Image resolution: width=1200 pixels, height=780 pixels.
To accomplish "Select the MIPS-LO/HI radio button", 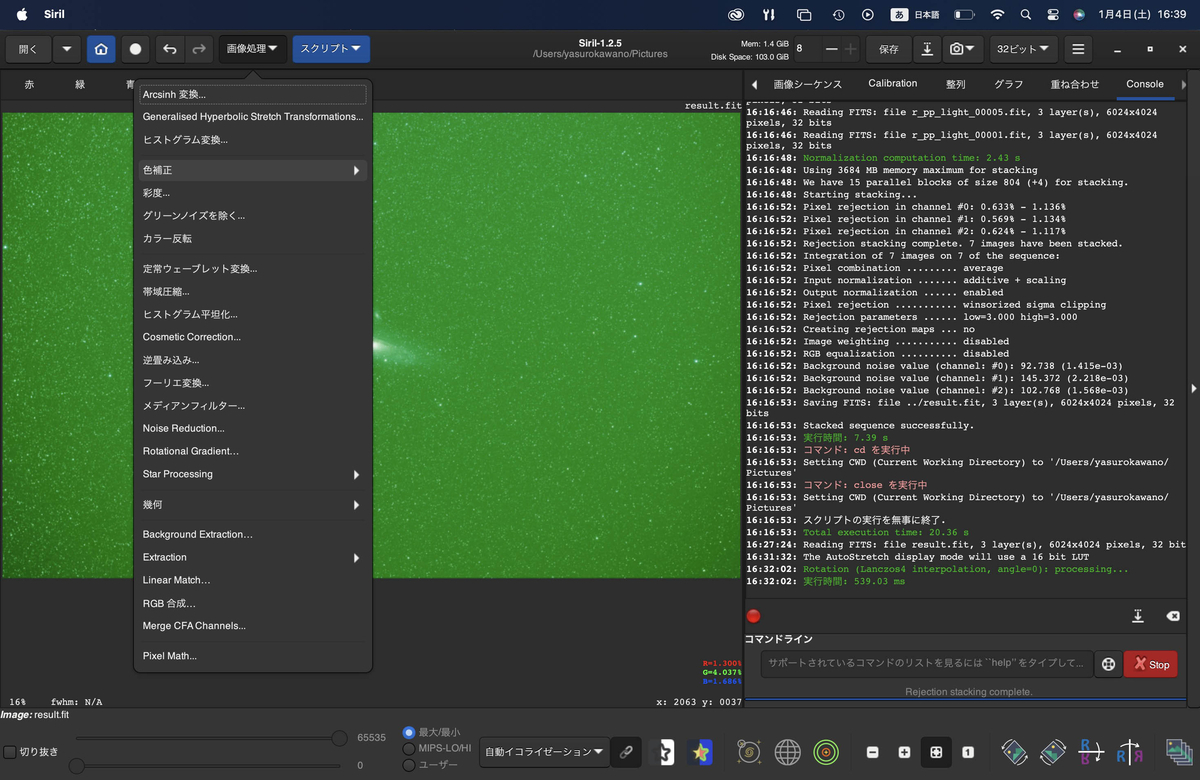I will click(x=409, y=749).
